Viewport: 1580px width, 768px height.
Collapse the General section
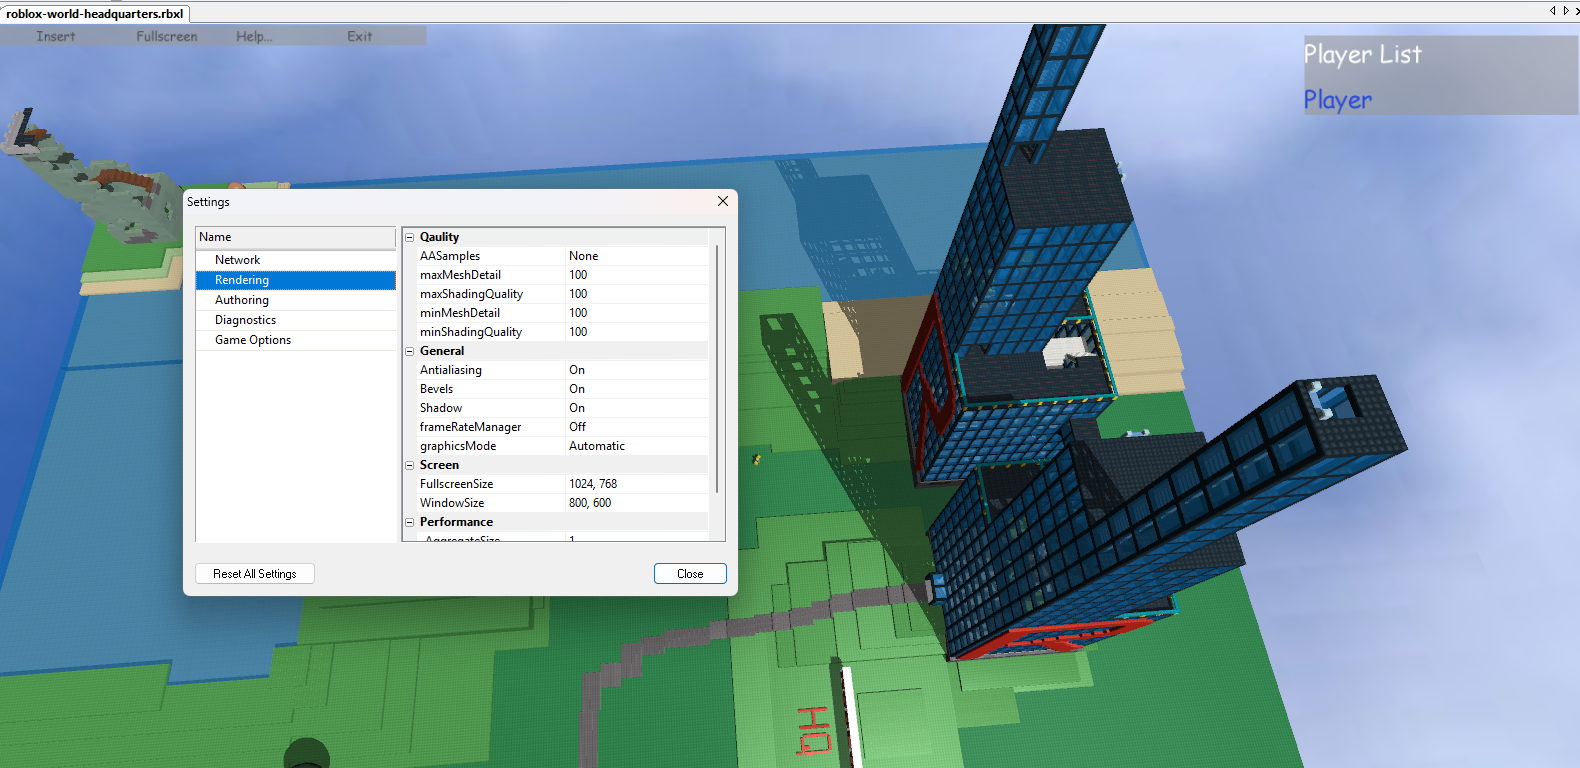pos(409,351)
